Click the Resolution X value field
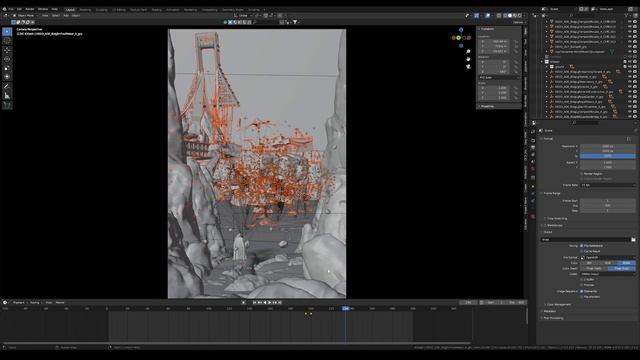Viewport: 640px width, 360px height. tap(608, 146)
